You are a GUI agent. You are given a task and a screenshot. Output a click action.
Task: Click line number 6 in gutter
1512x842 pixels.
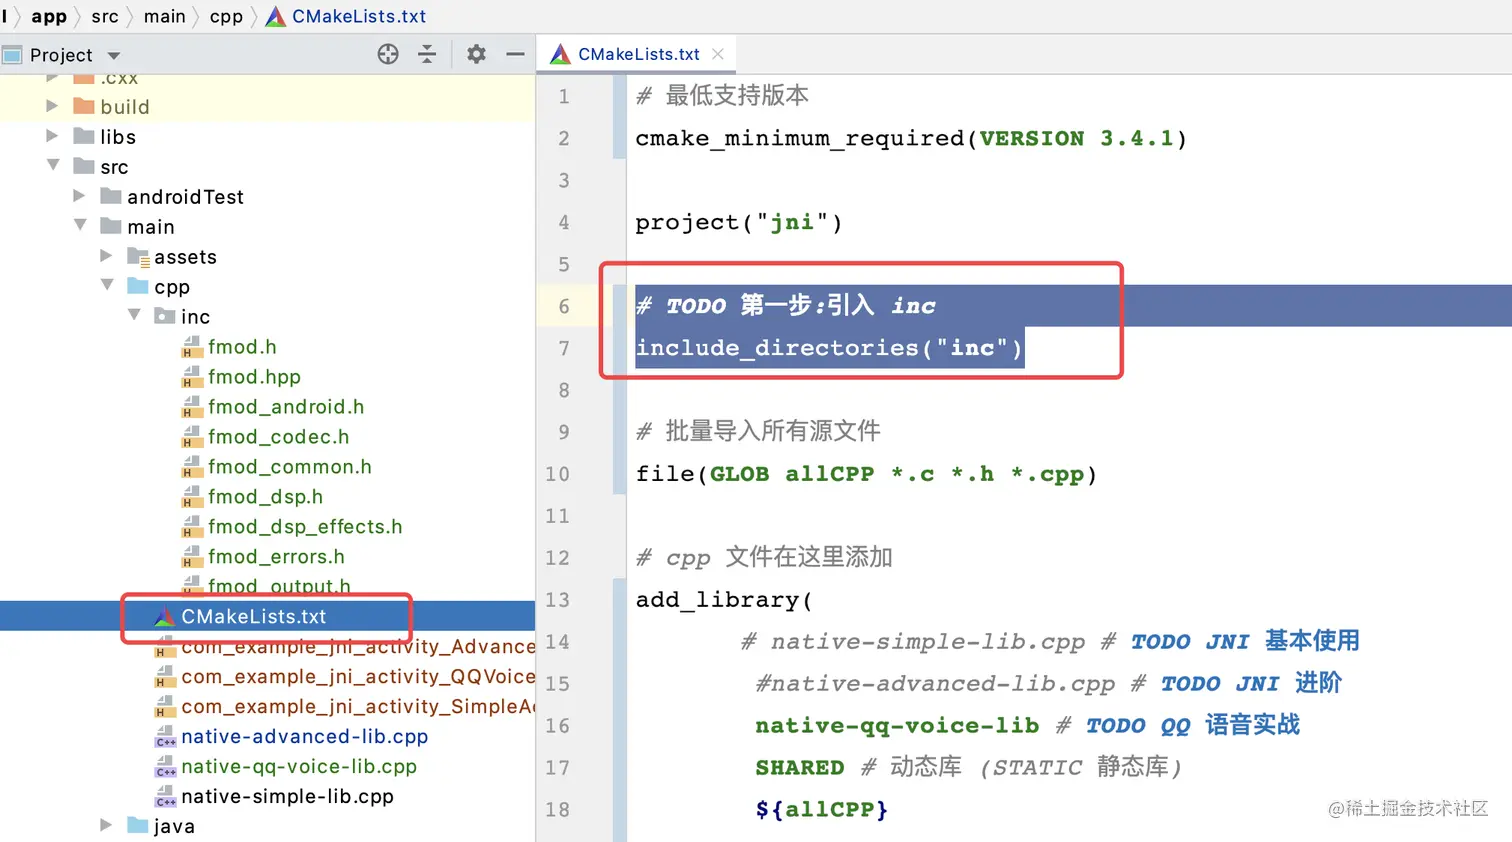[x=564, y=306]
